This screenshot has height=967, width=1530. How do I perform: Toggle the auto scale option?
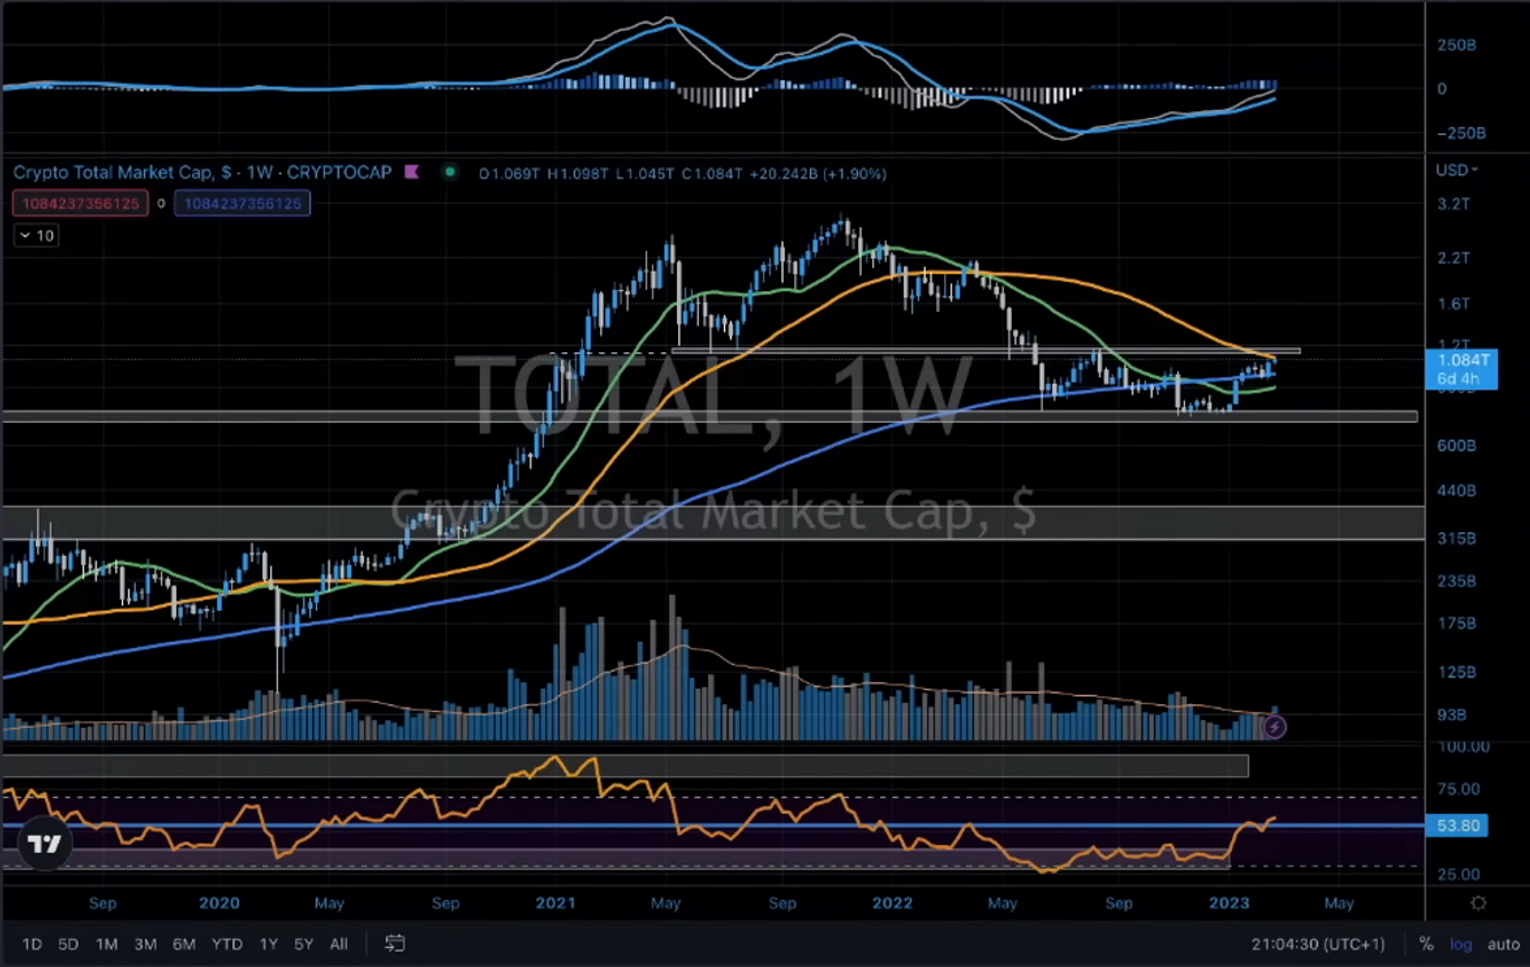click(x=1503, y=943)
